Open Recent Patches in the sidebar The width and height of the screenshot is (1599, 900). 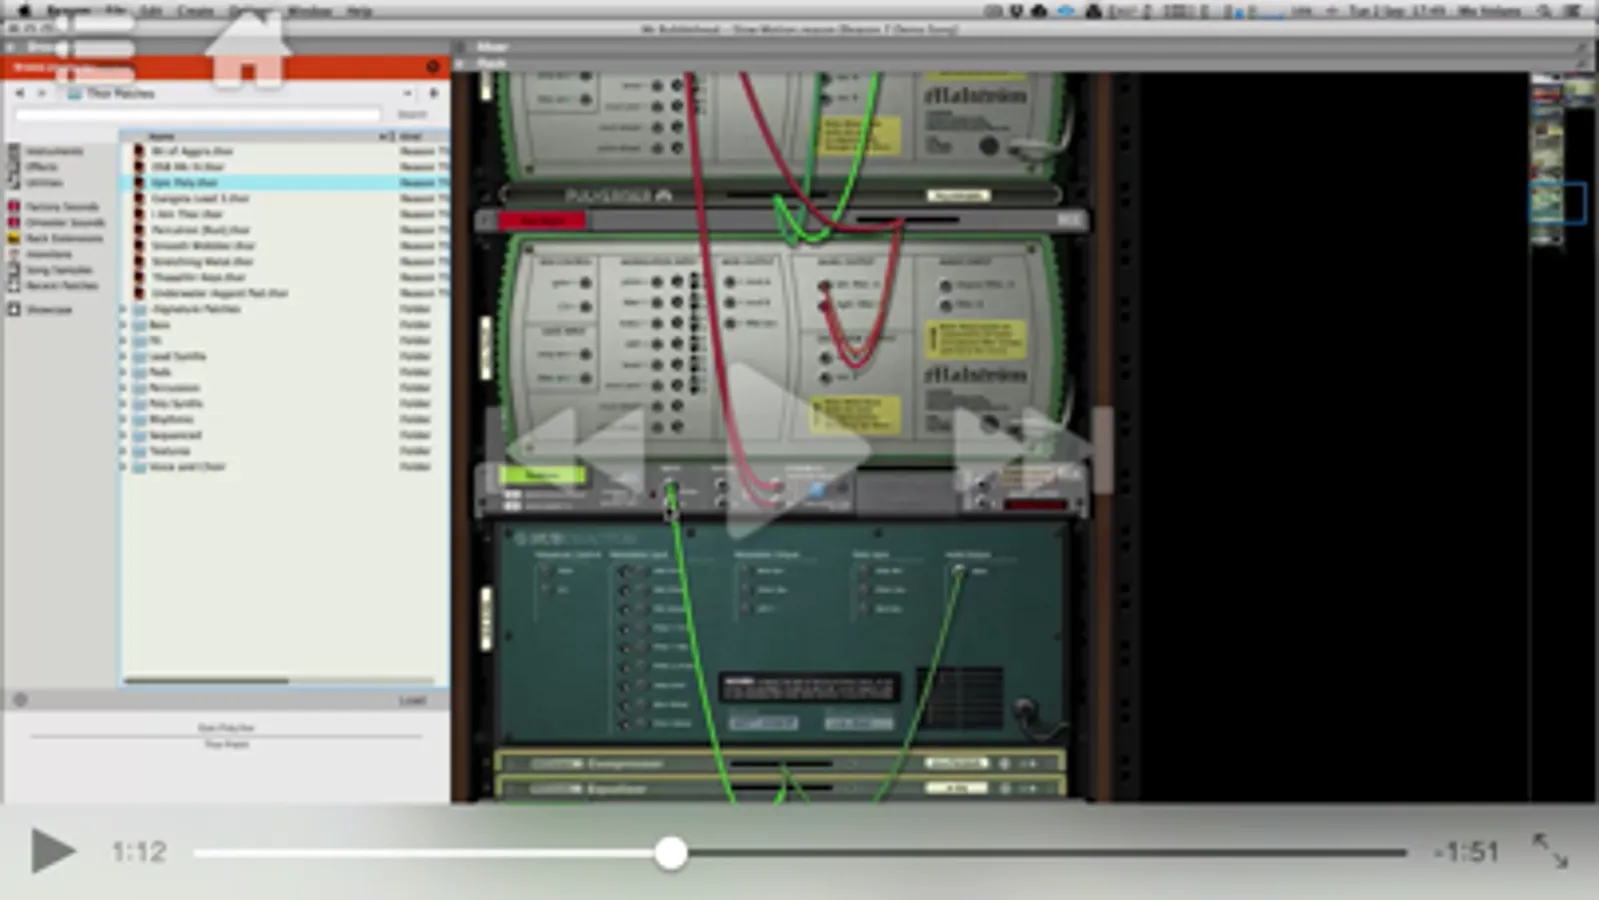(x=62, y=286)
